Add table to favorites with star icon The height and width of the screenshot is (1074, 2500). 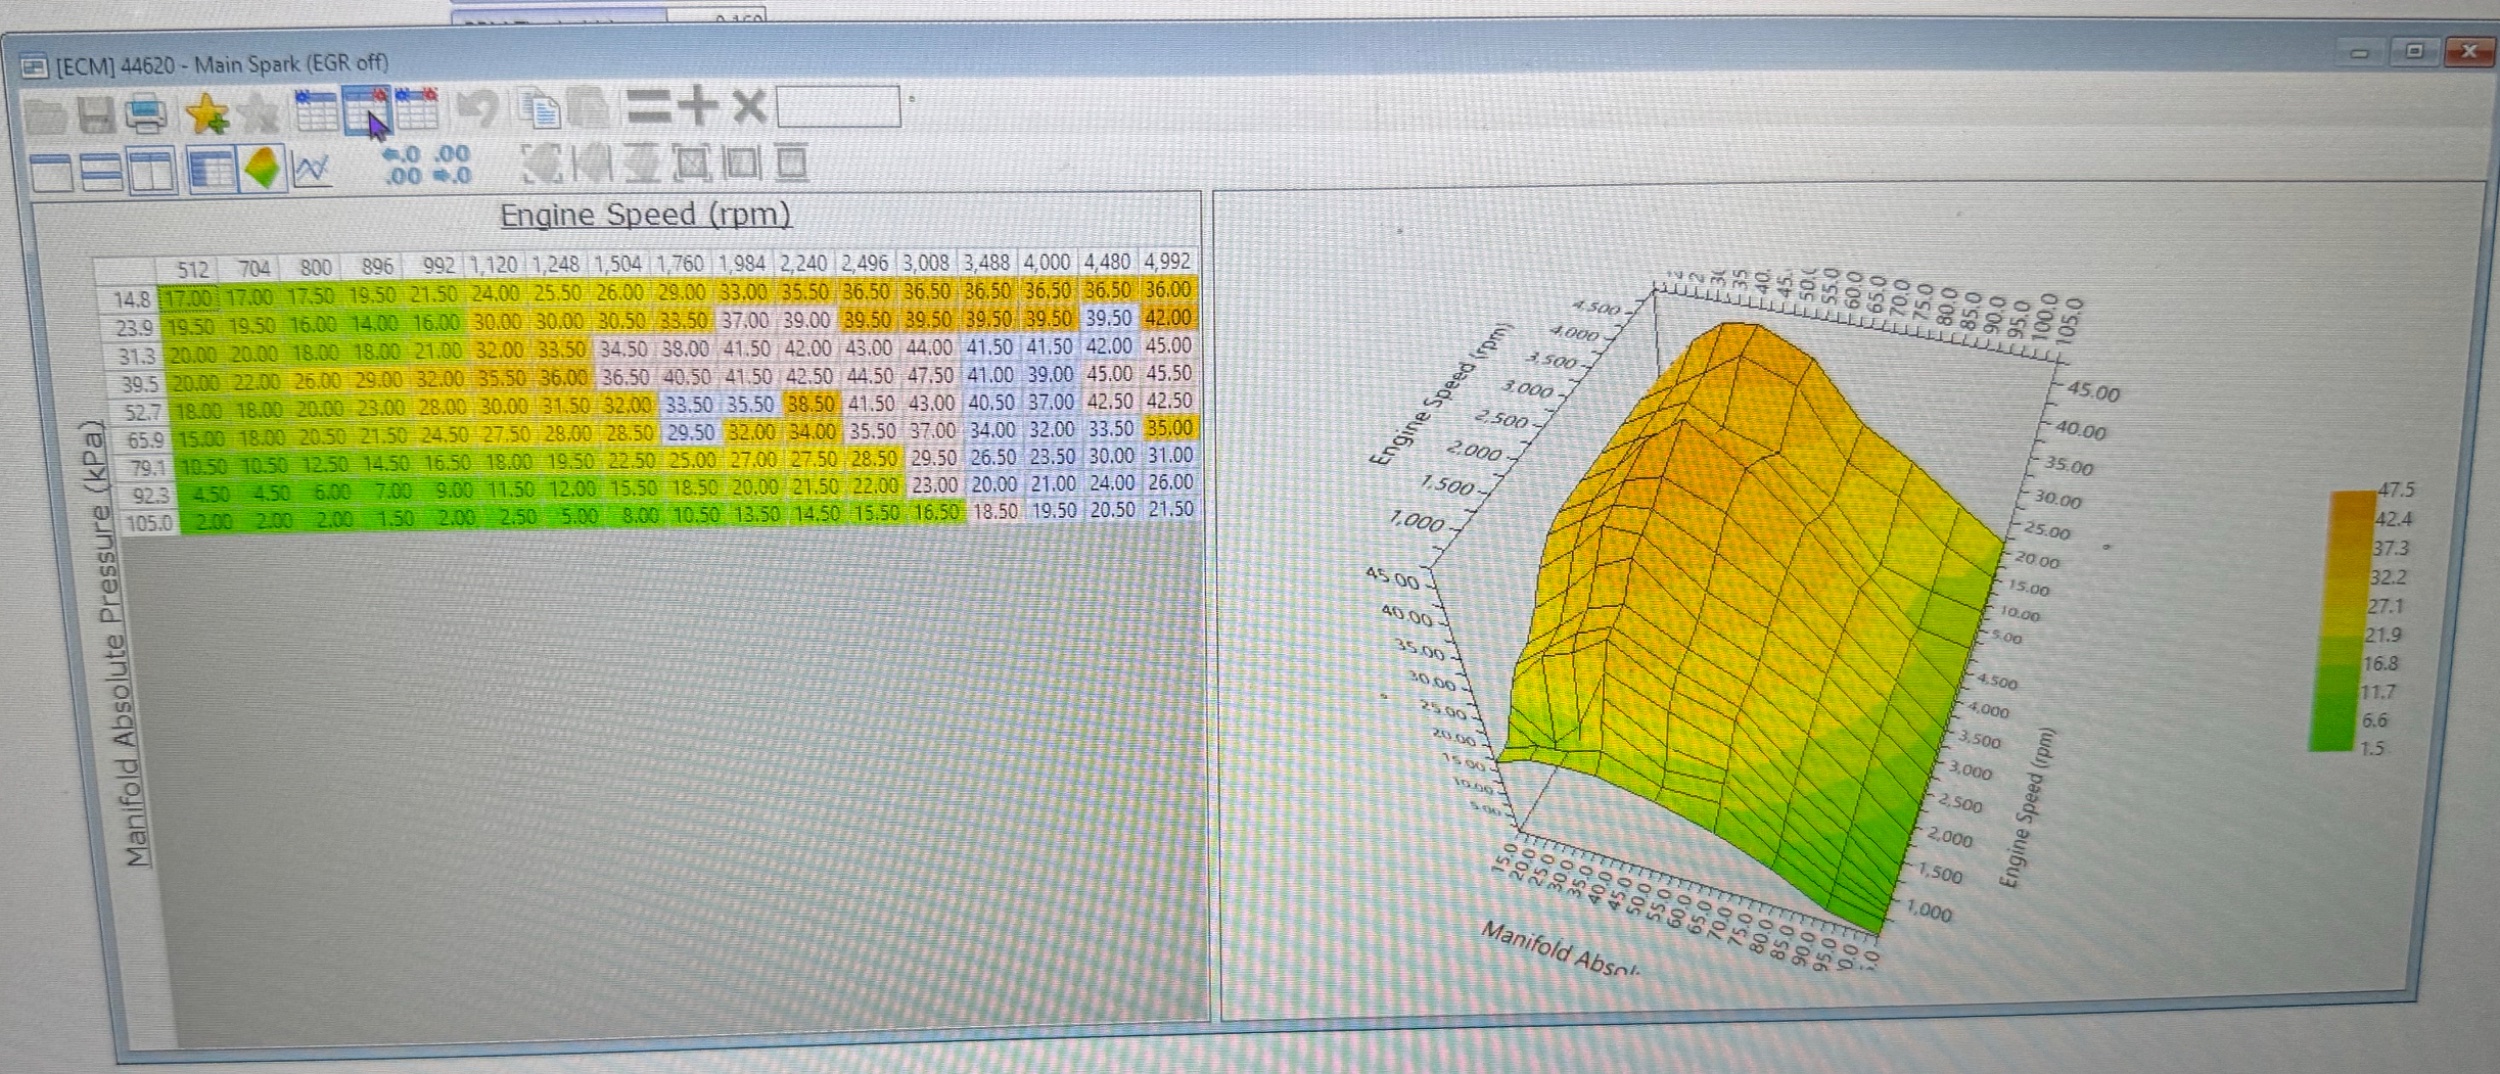tap(206, 113)
